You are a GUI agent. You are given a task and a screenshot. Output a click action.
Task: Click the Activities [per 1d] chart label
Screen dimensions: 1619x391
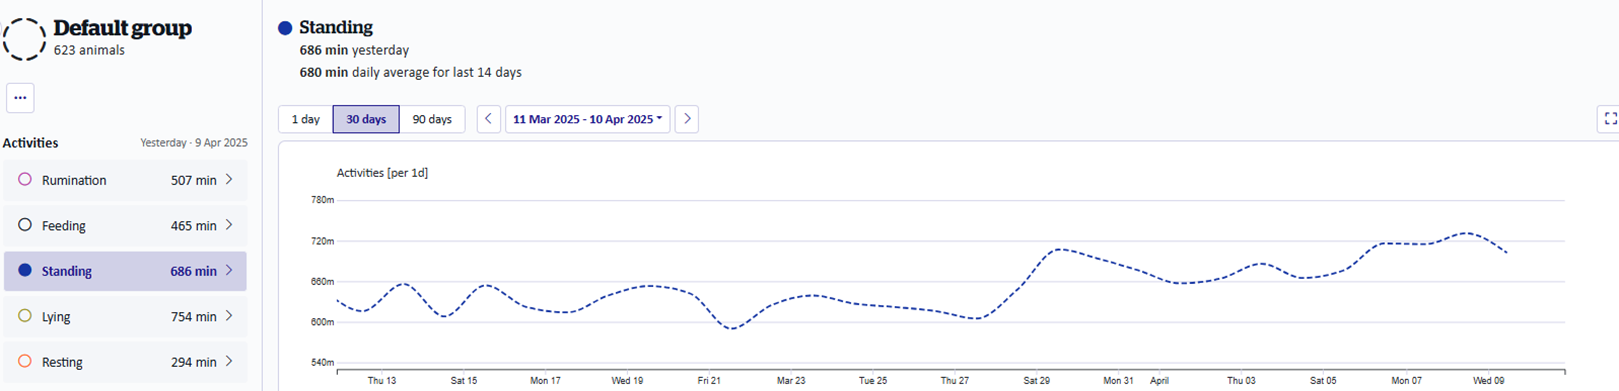[382, 173]
